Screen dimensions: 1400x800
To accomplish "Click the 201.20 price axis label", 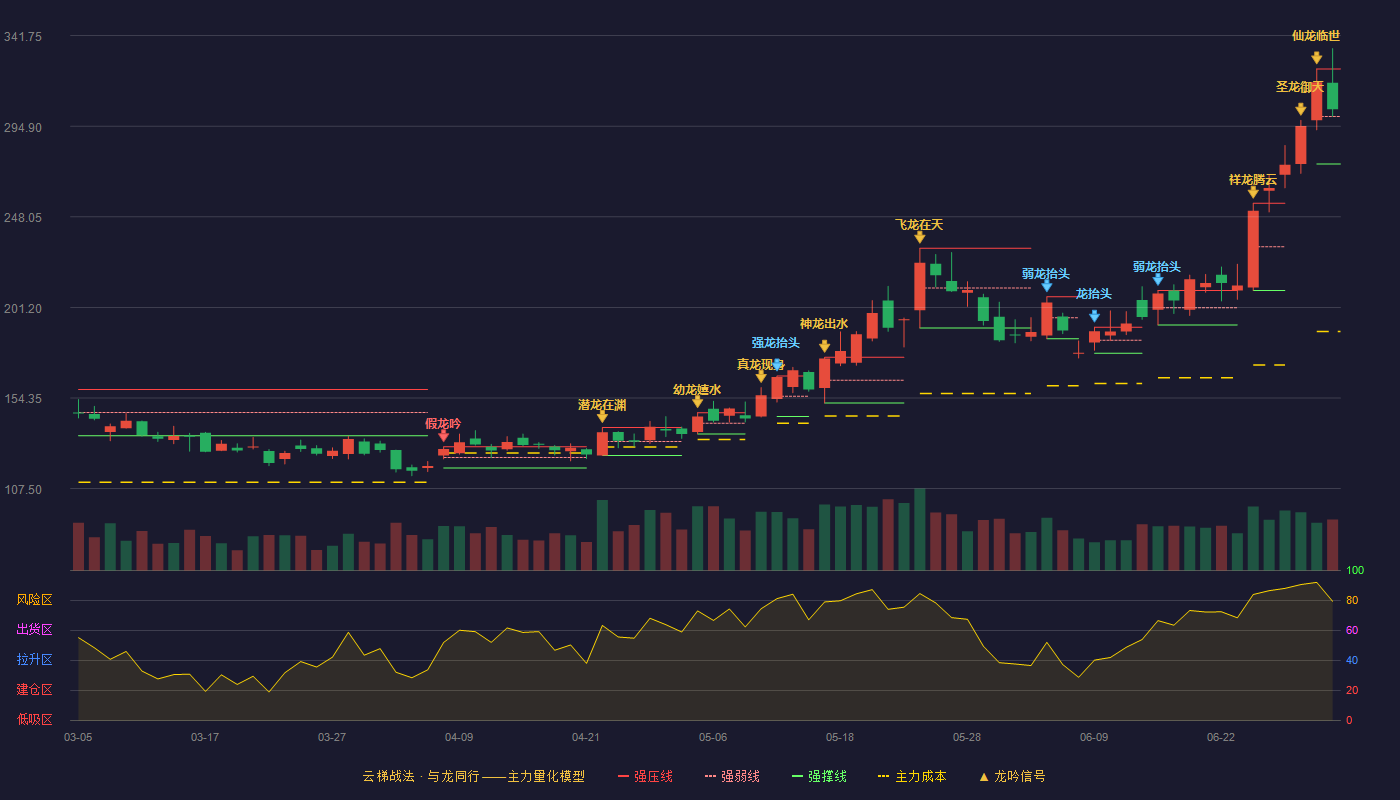I will pyautogui.click(x=23, y=308).
